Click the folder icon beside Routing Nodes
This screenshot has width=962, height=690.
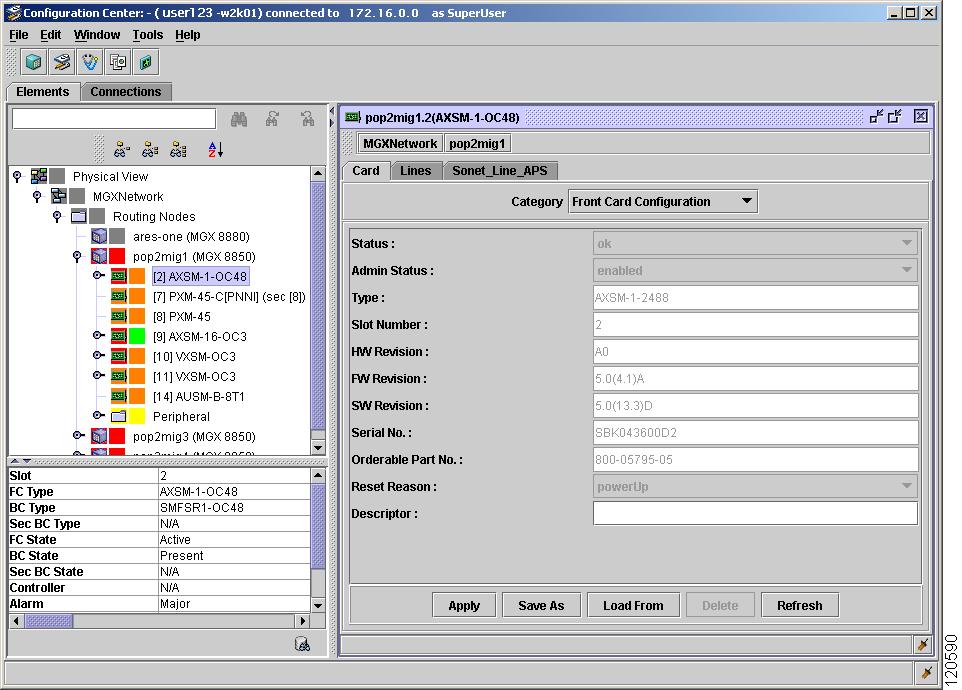pos(79,217)
